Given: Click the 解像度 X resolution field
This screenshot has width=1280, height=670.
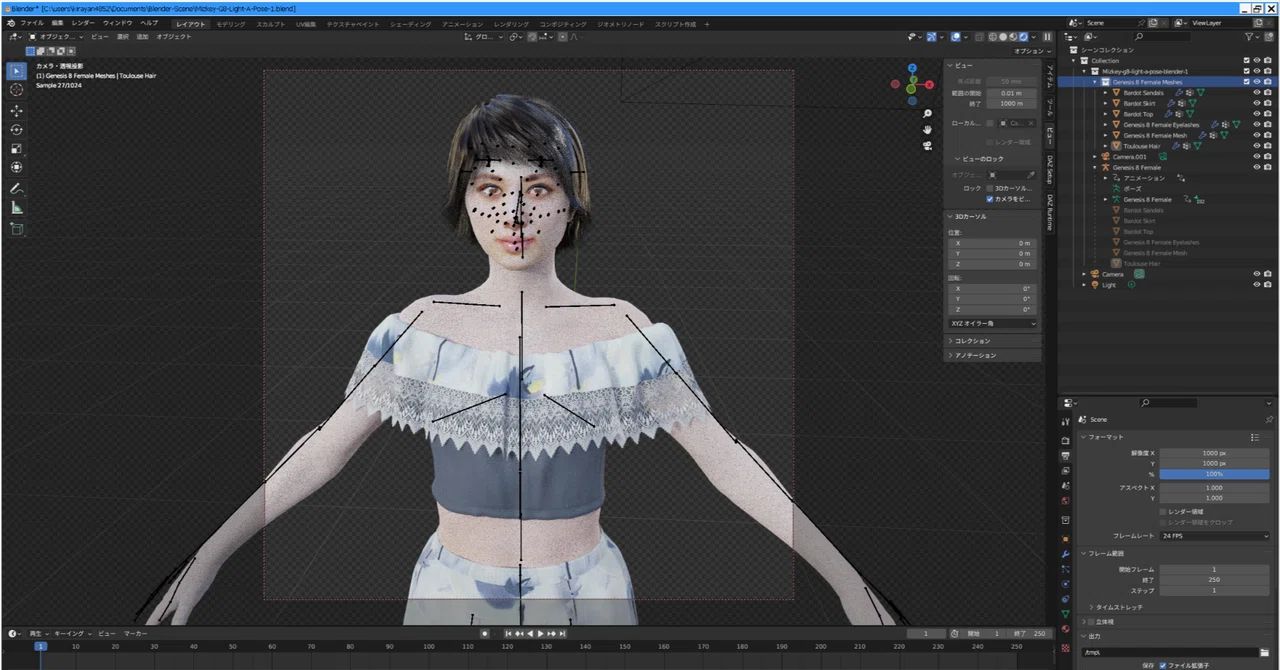Looking at the screenshot, I should (x=1215, y=453).
